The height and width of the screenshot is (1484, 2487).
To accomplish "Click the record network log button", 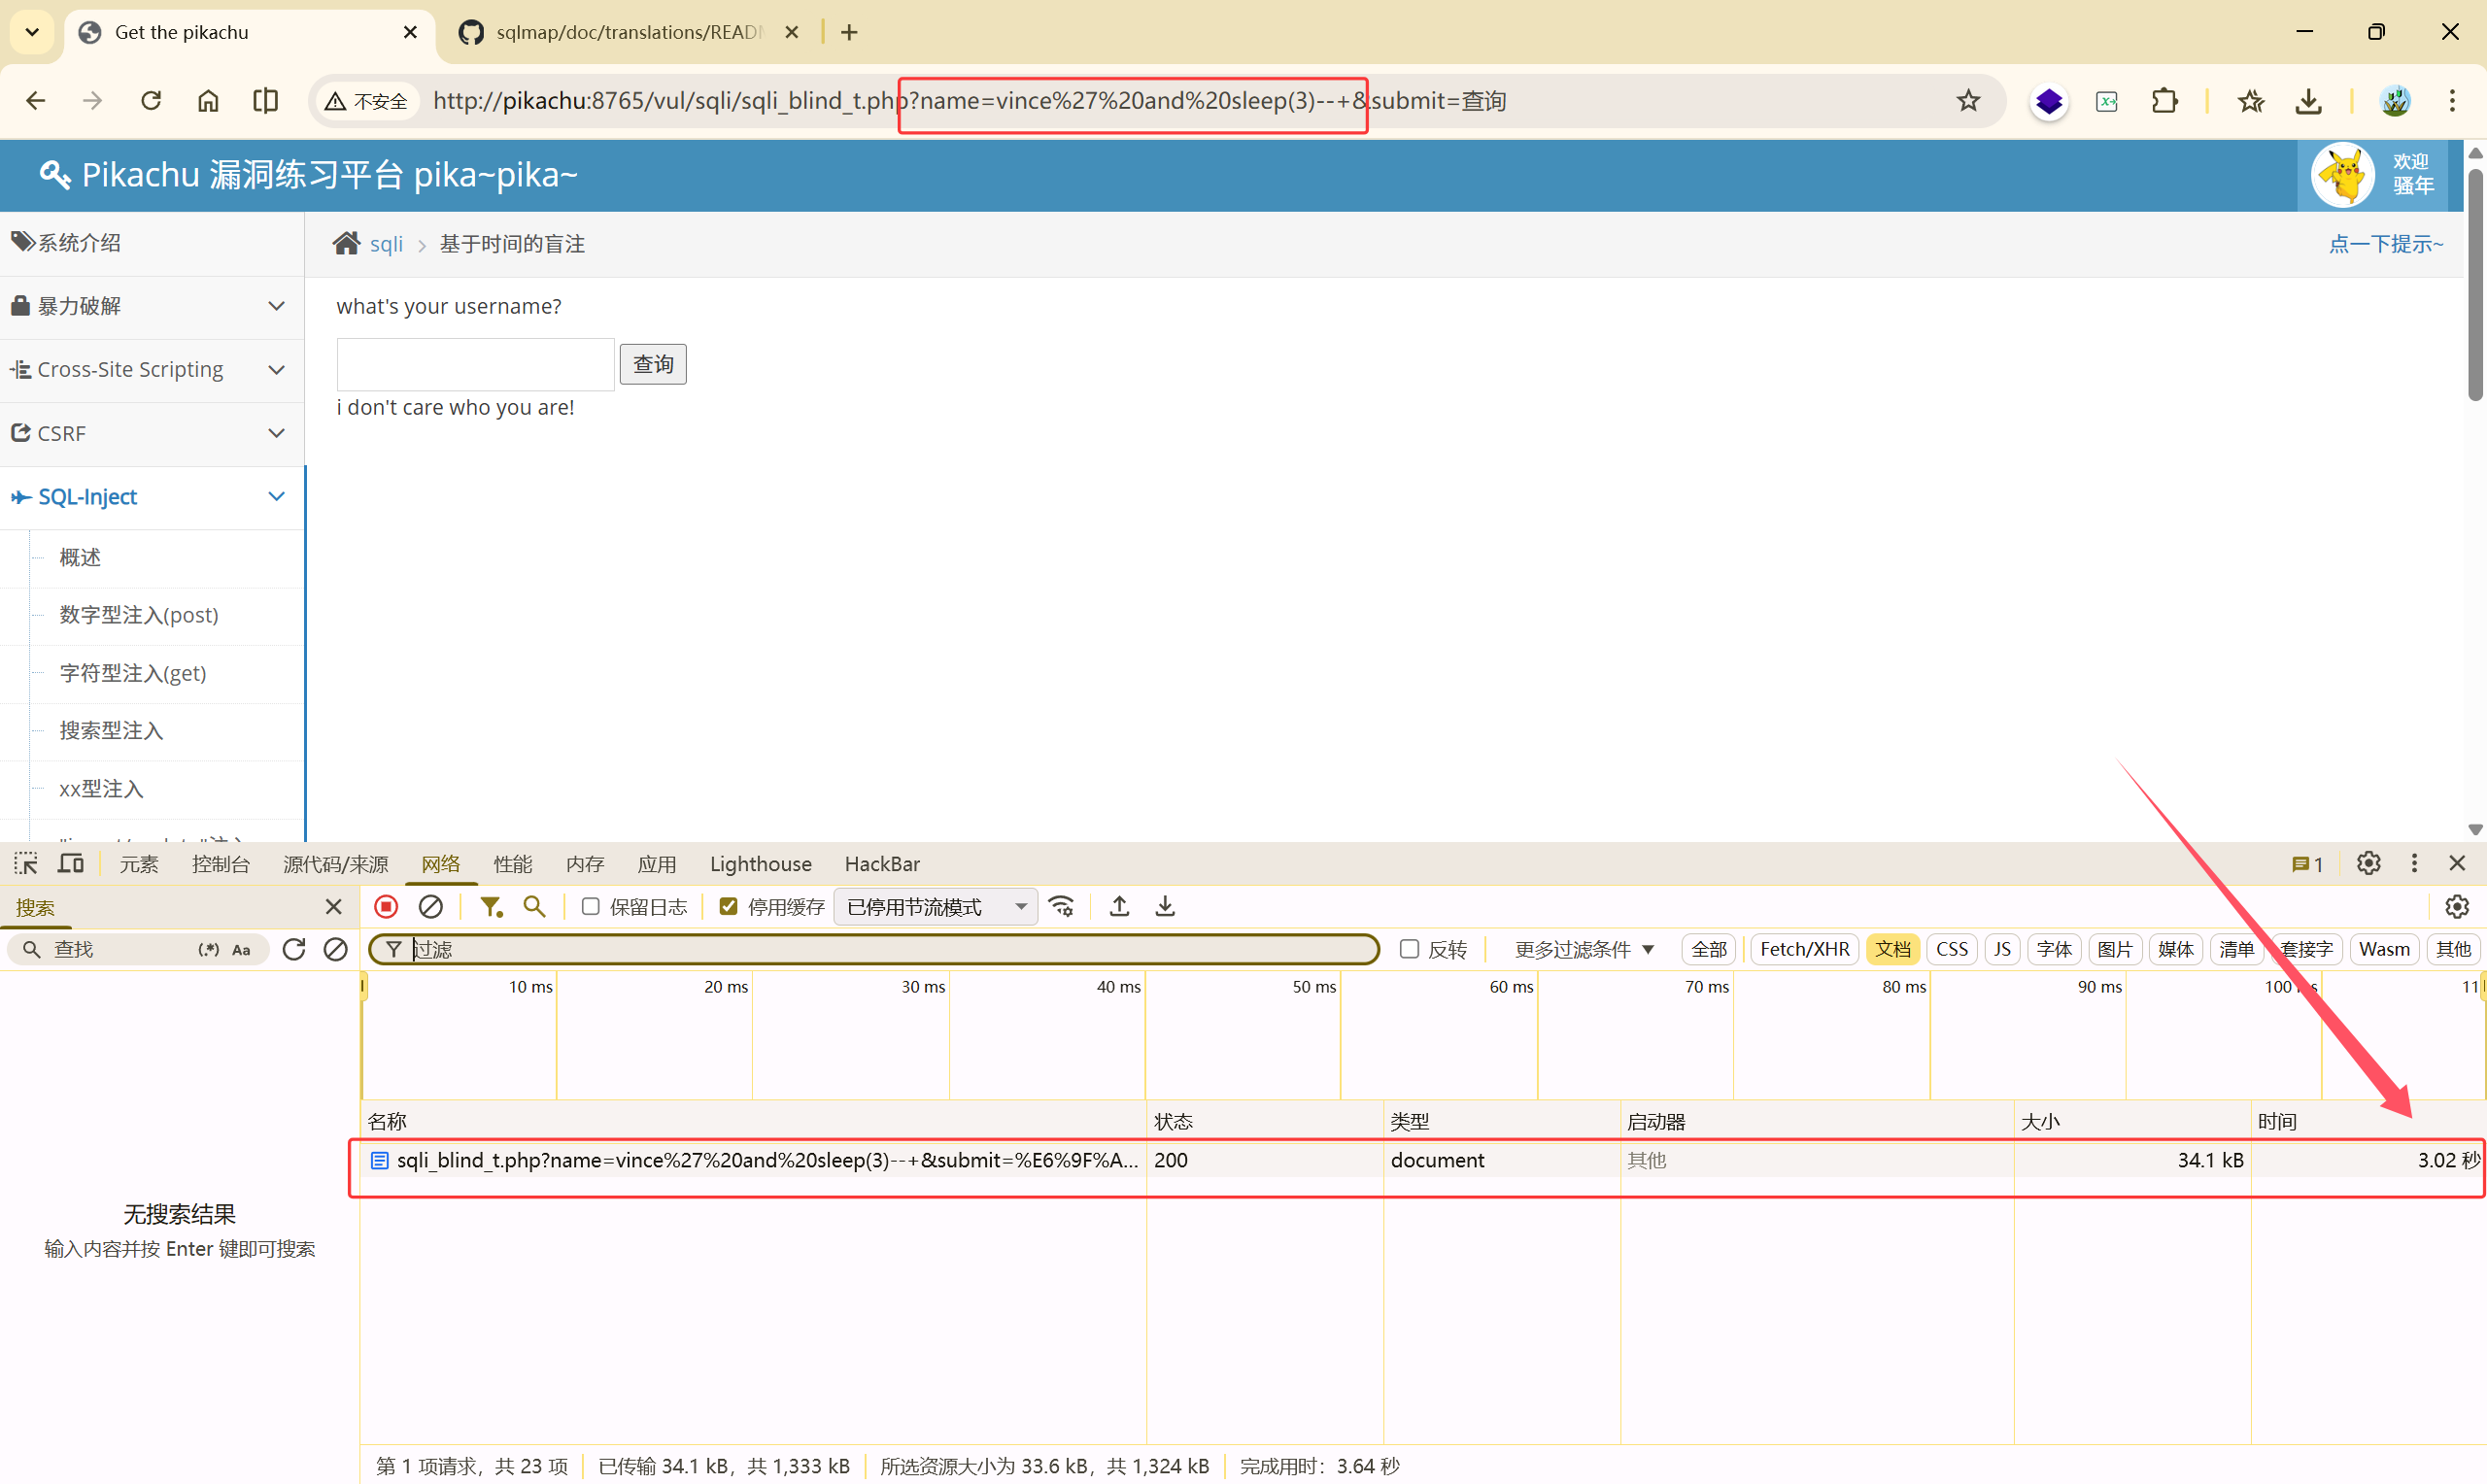I will (386, 906).
